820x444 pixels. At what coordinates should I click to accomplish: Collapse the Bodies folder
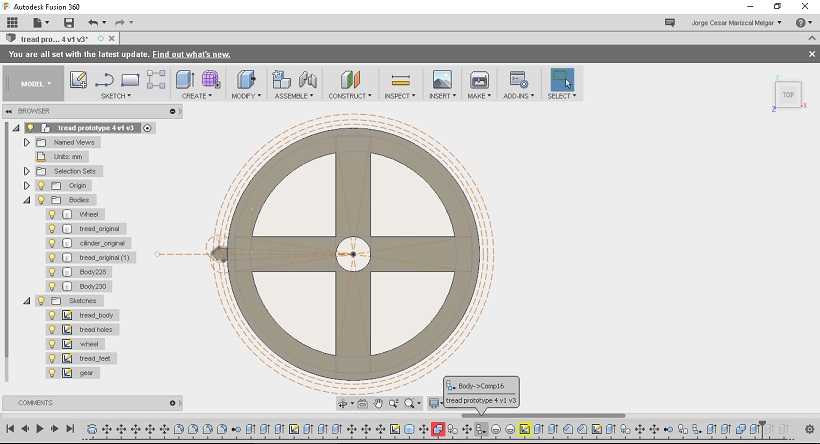27,200
